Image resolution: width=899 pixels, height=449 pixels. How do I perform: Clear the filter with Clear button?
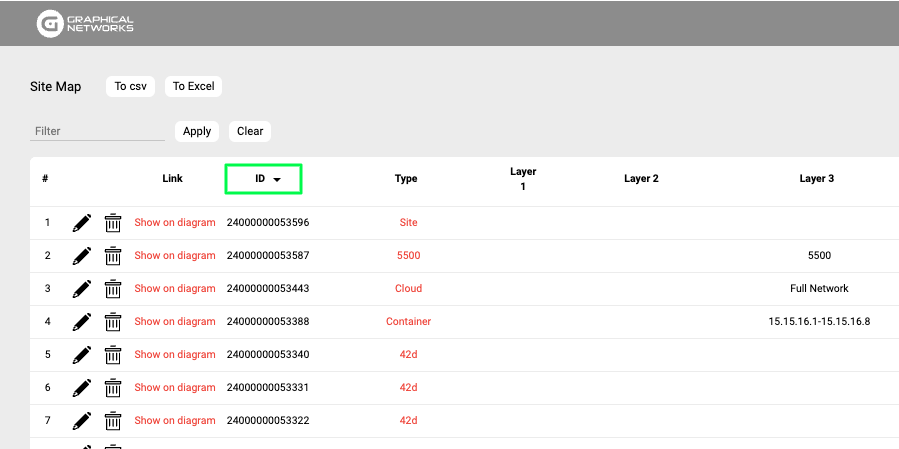[250, 131]
